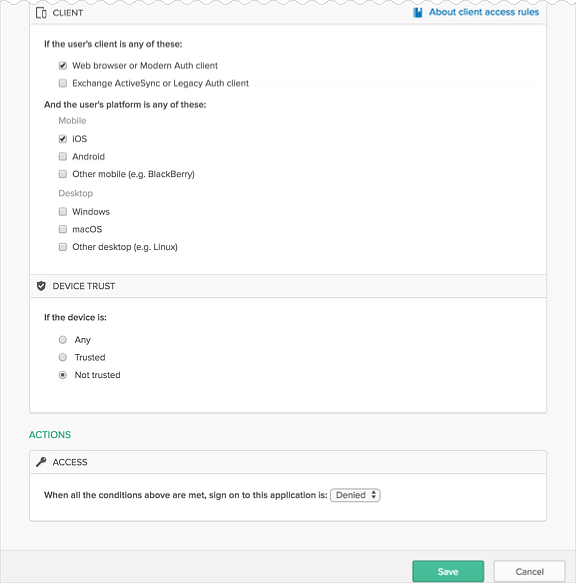Viewport: 576px width, 583px height.
Task: Enable the Windows desktop checkbox
Action: [62, 212]
